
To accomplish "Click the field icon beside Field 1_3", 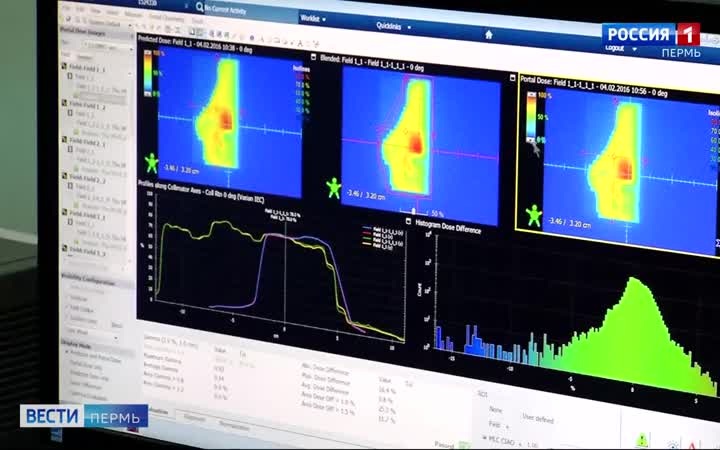I will [65, 212].
